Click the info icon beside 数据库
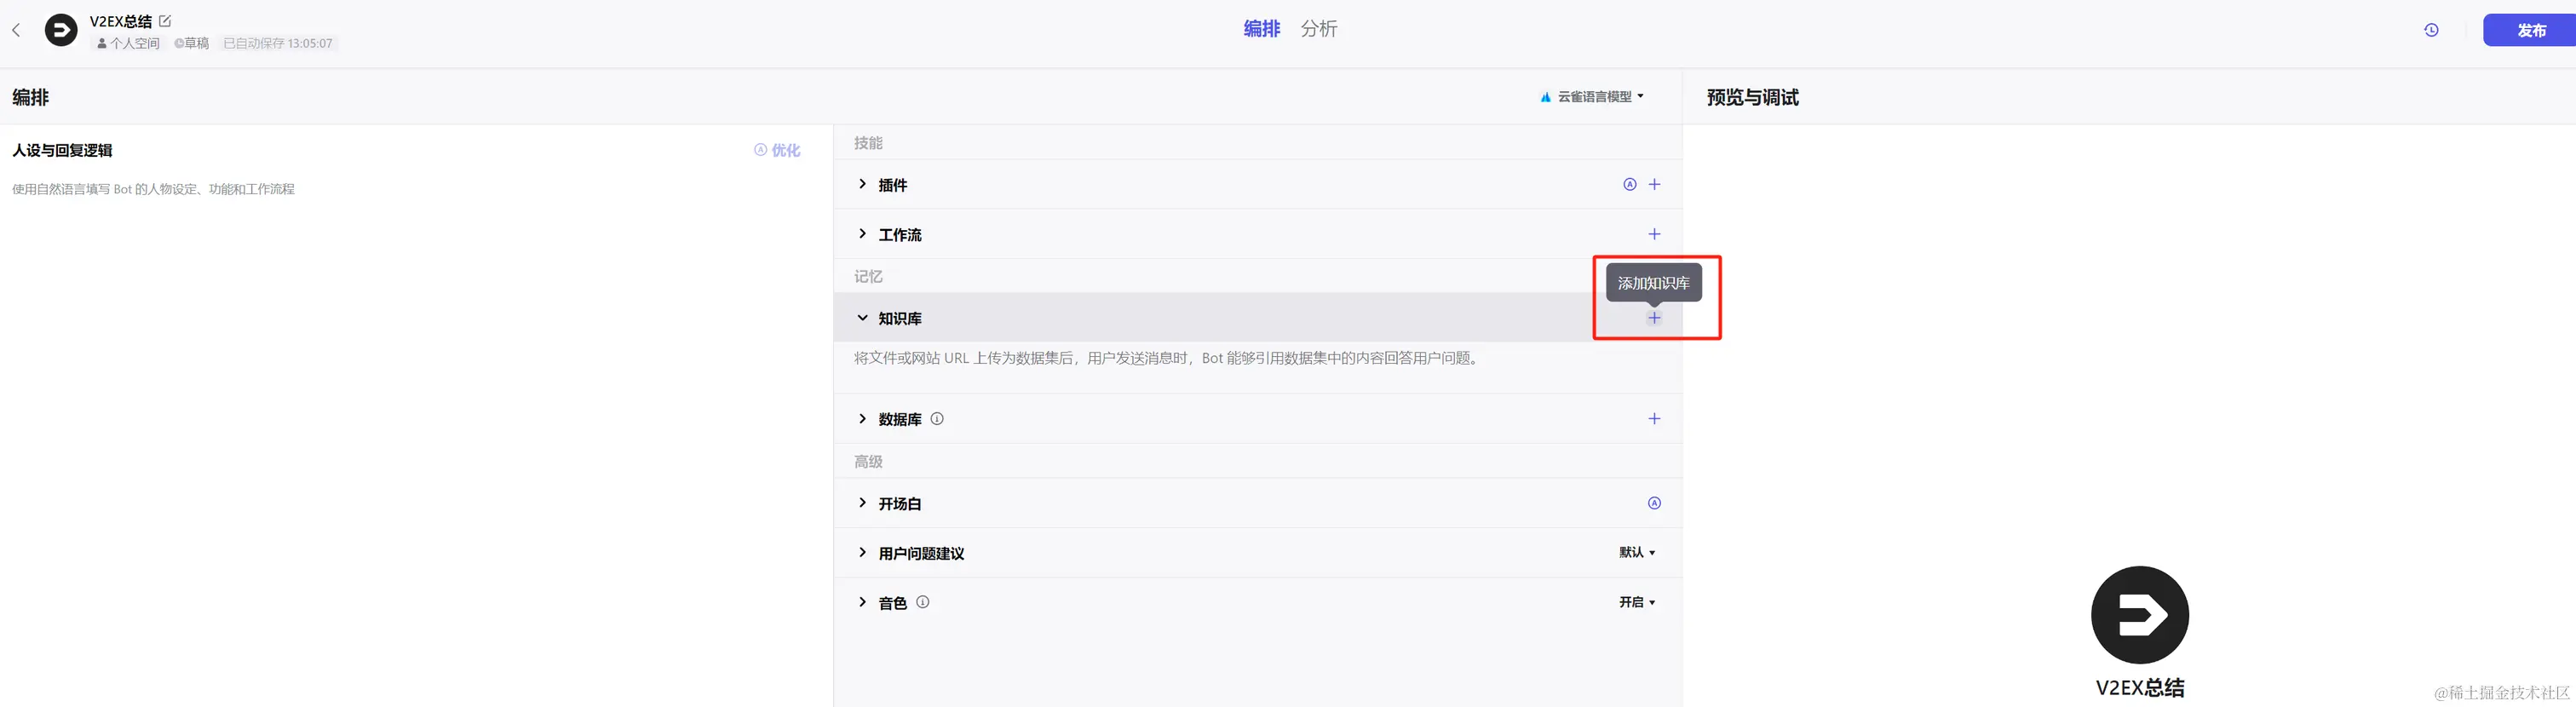 937,419
